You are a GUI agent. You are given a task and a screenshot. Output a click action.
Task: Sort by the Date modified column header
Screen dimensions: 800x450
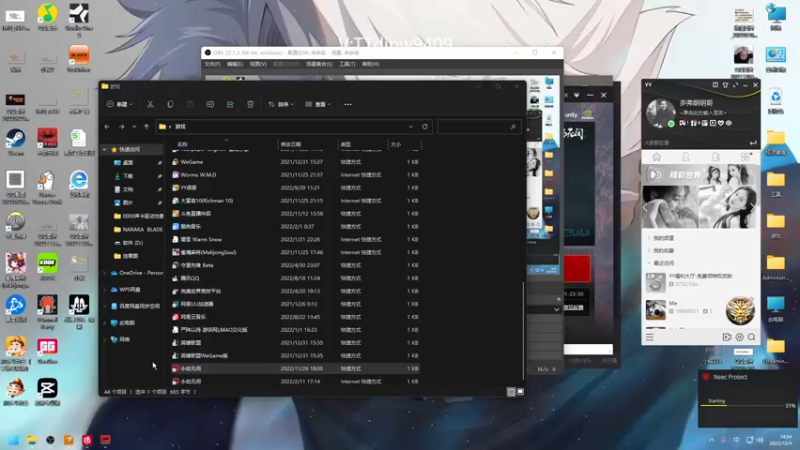[308, 144]
